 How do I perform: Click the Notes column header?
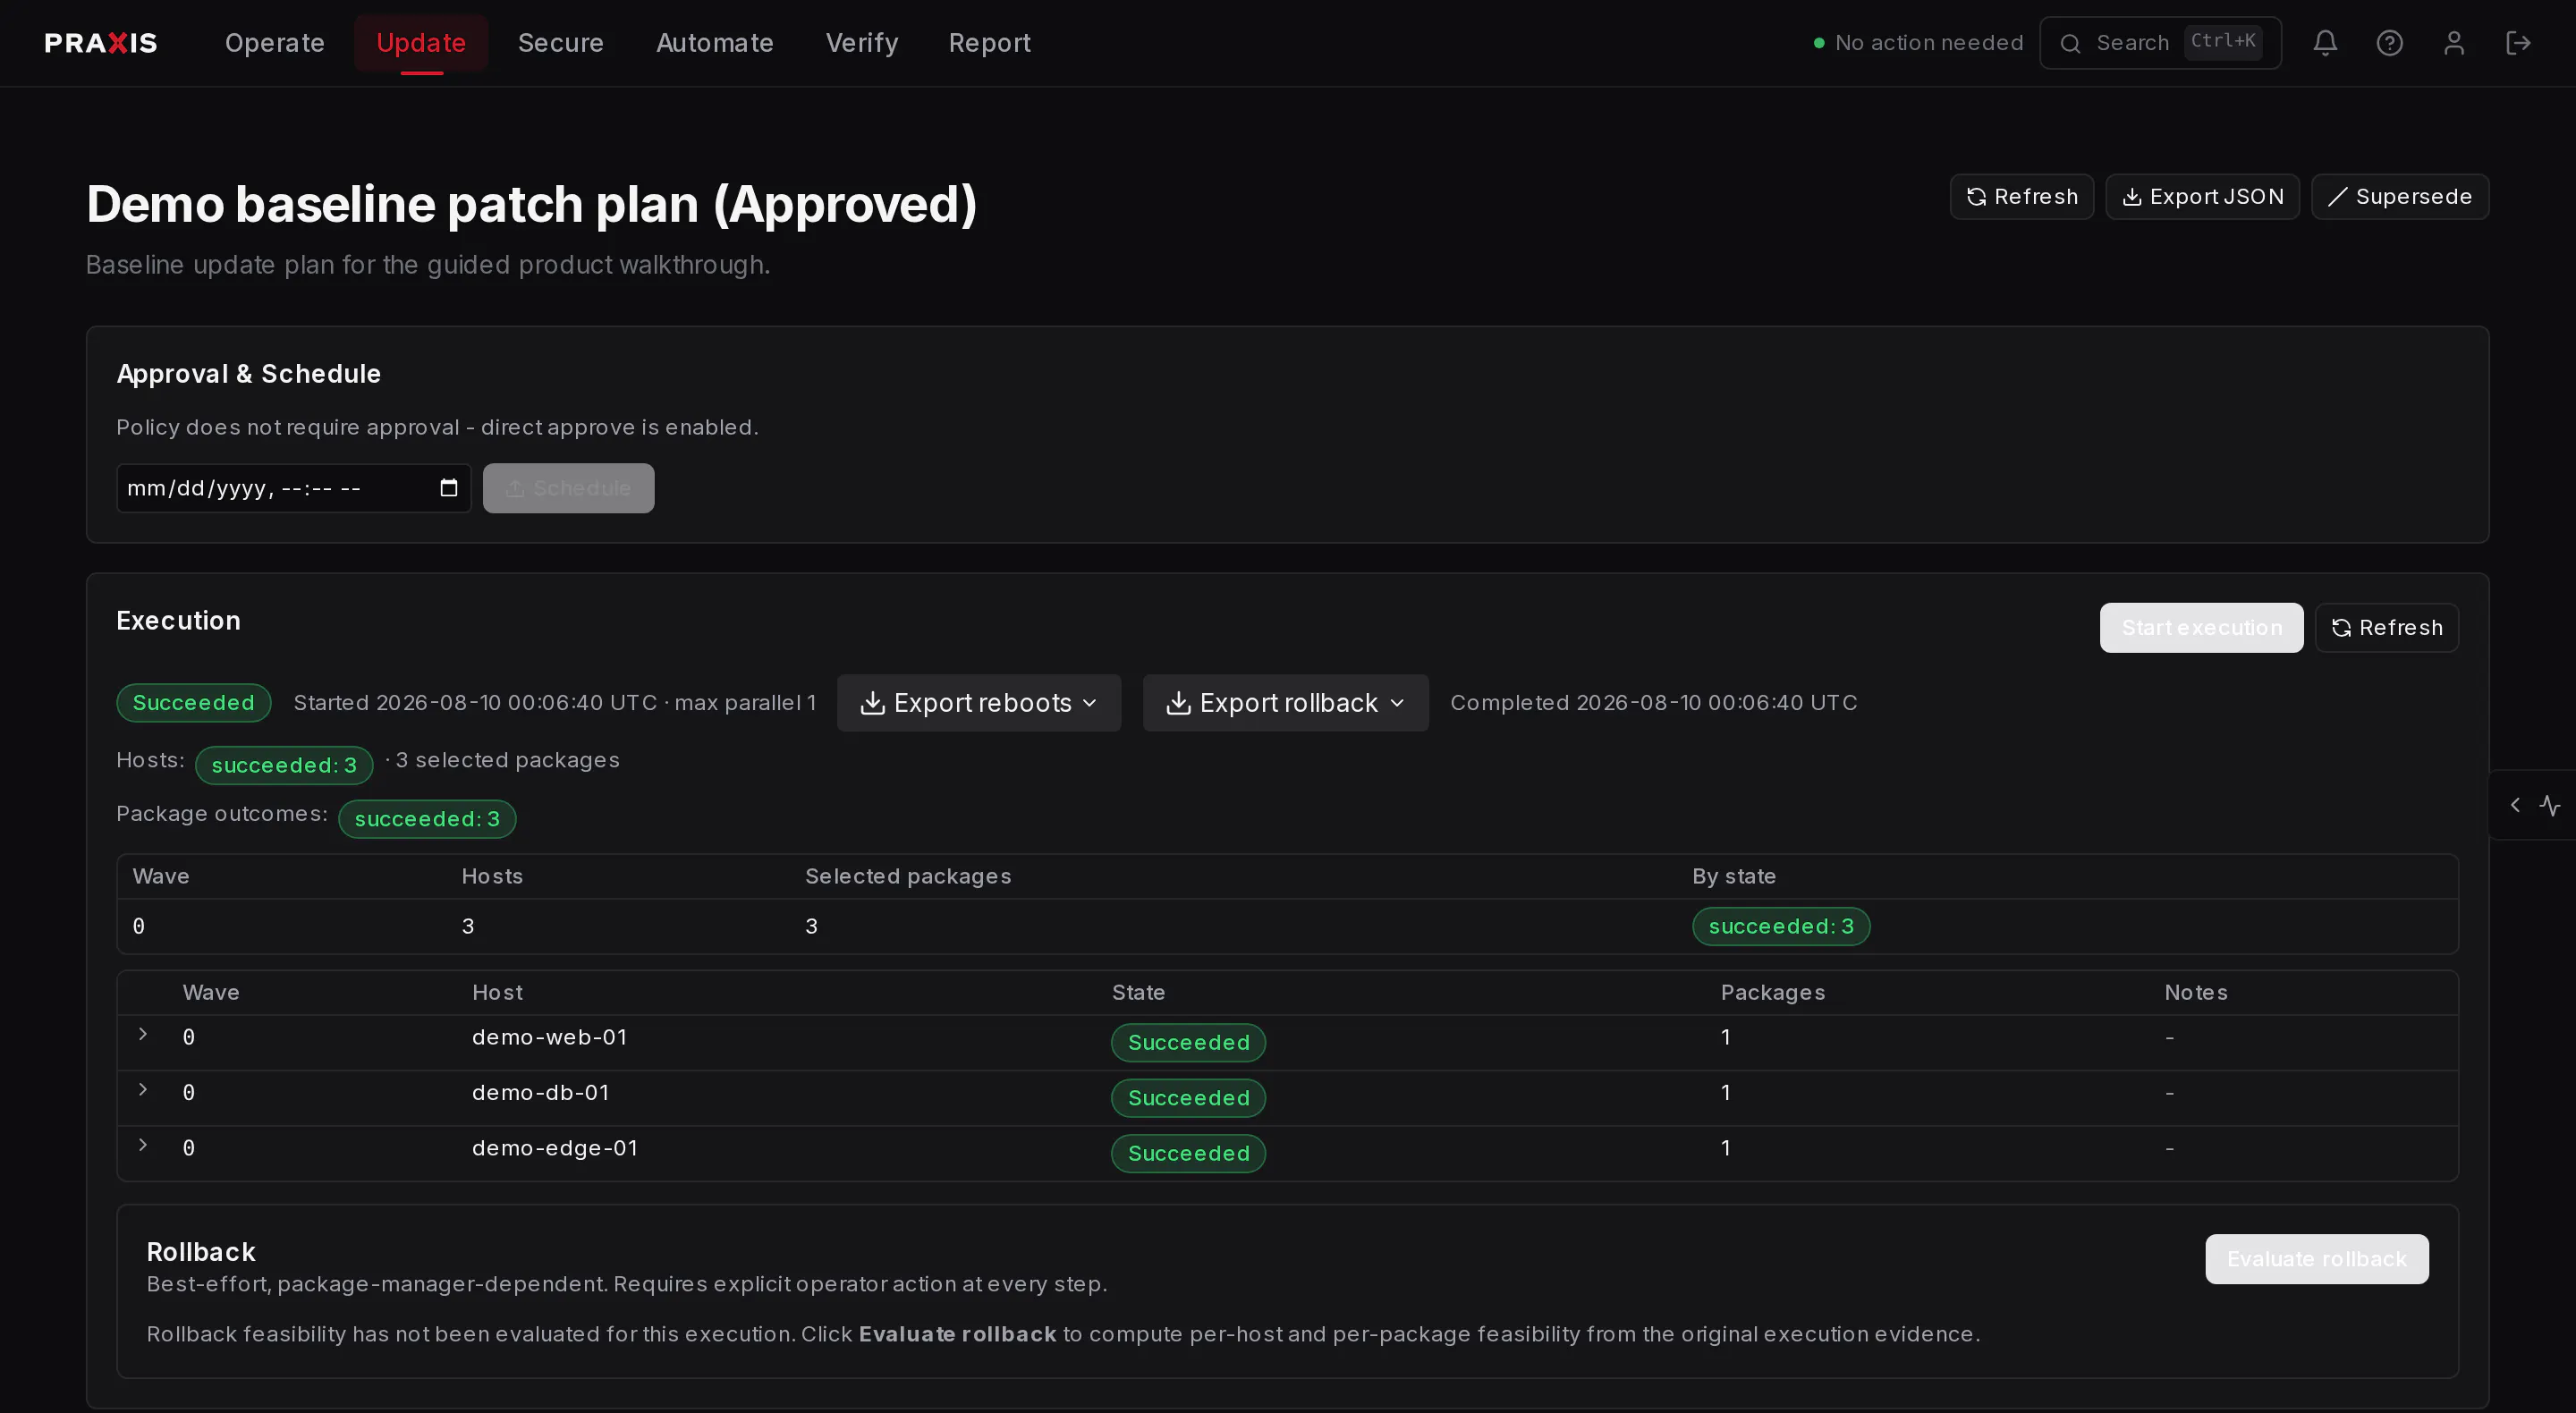coord(2196,992)
